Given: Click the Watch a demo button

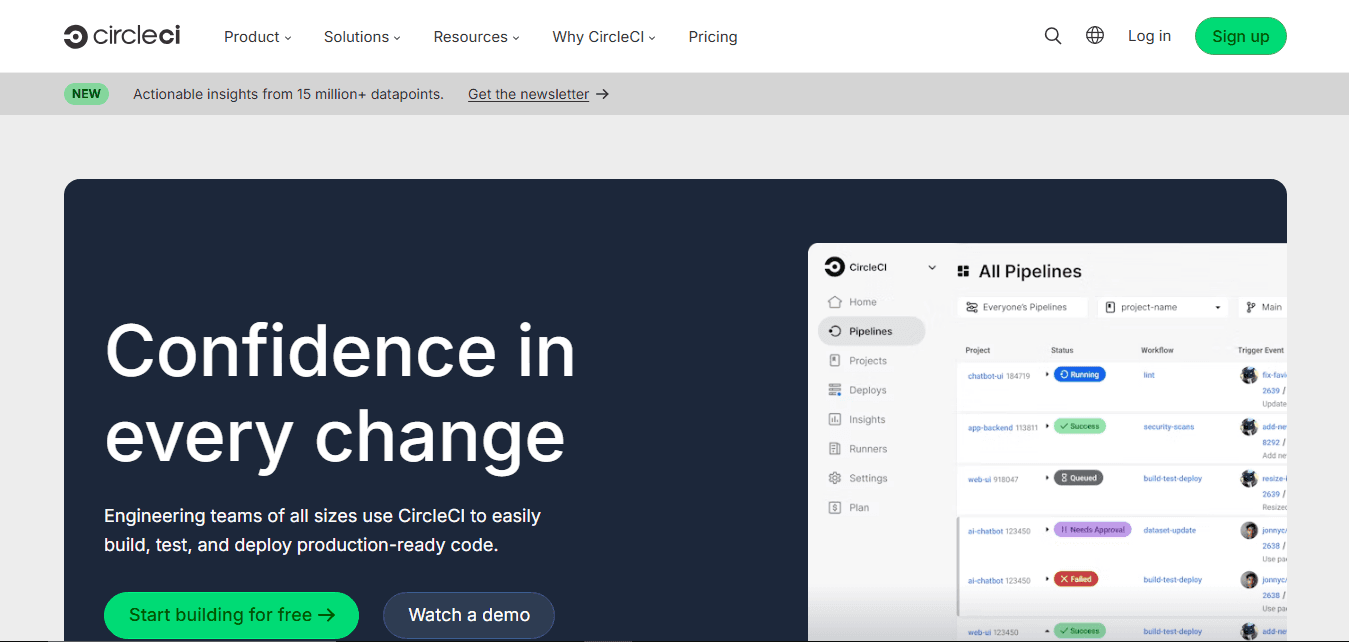Looking at the screenshot, I should tap(469, 615).
